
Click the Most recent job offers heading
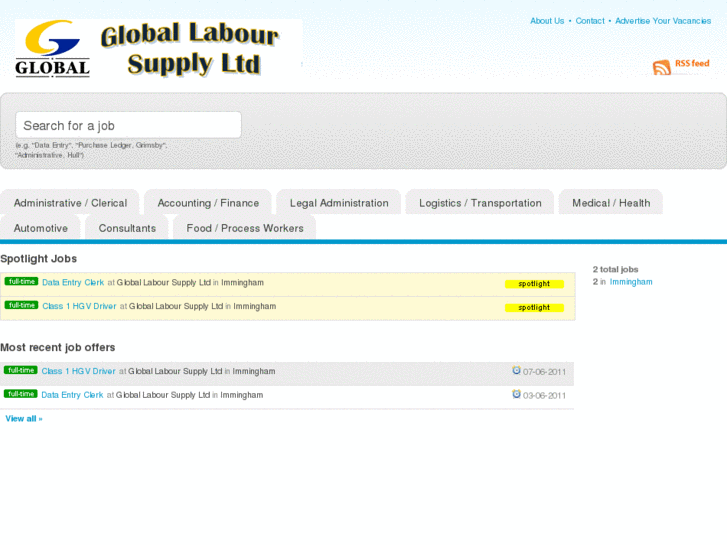tap(57, 347)
